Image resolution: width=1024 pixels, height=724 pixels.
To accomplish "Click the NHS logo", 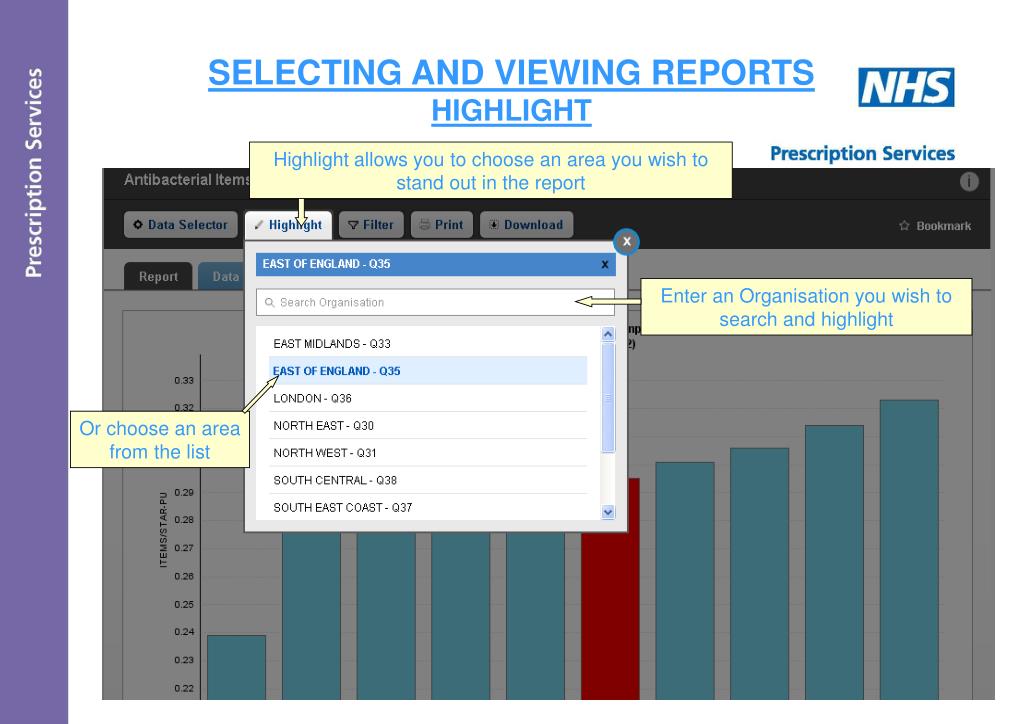I will tap(906, 87).
